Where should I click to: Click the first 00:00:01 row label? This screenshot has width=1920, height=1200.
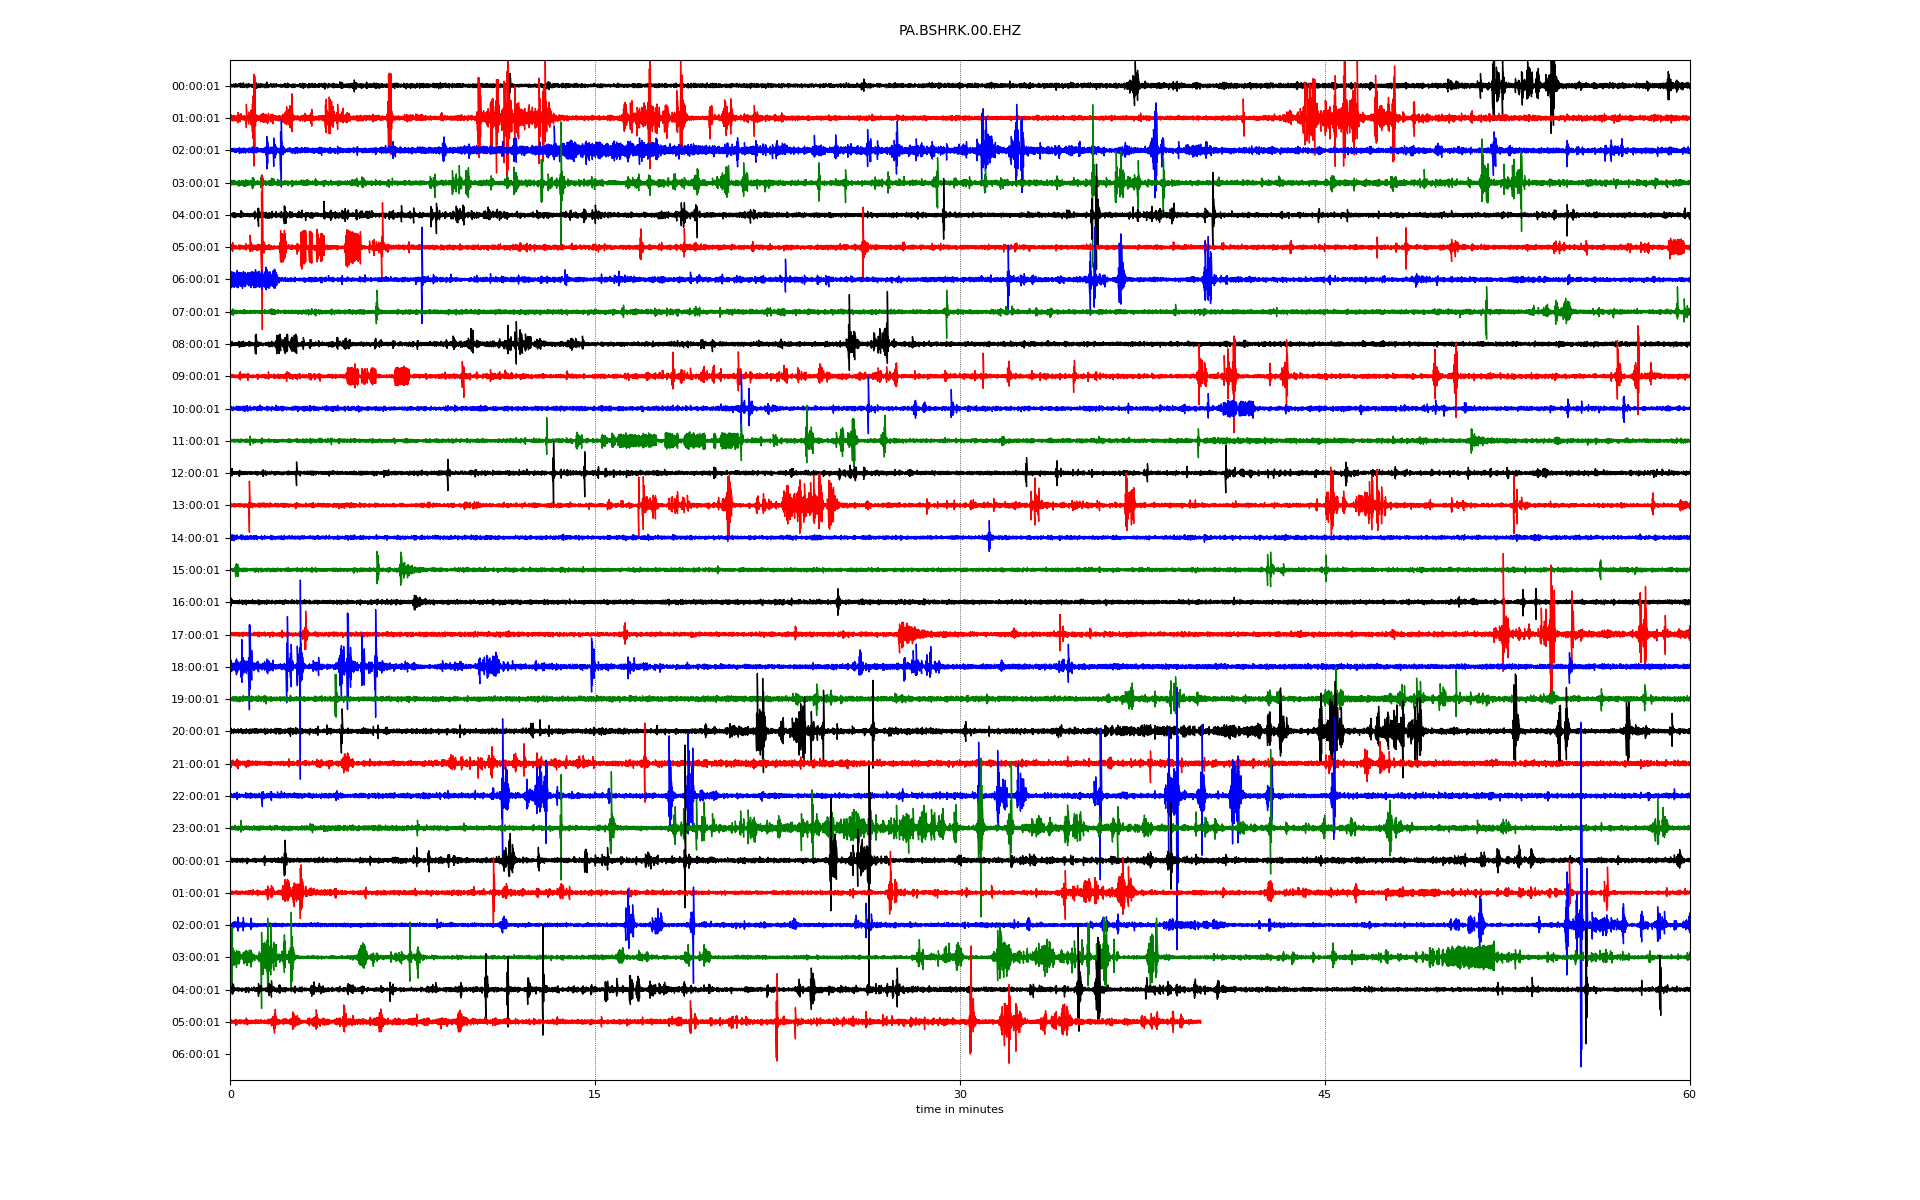(195, 87)
